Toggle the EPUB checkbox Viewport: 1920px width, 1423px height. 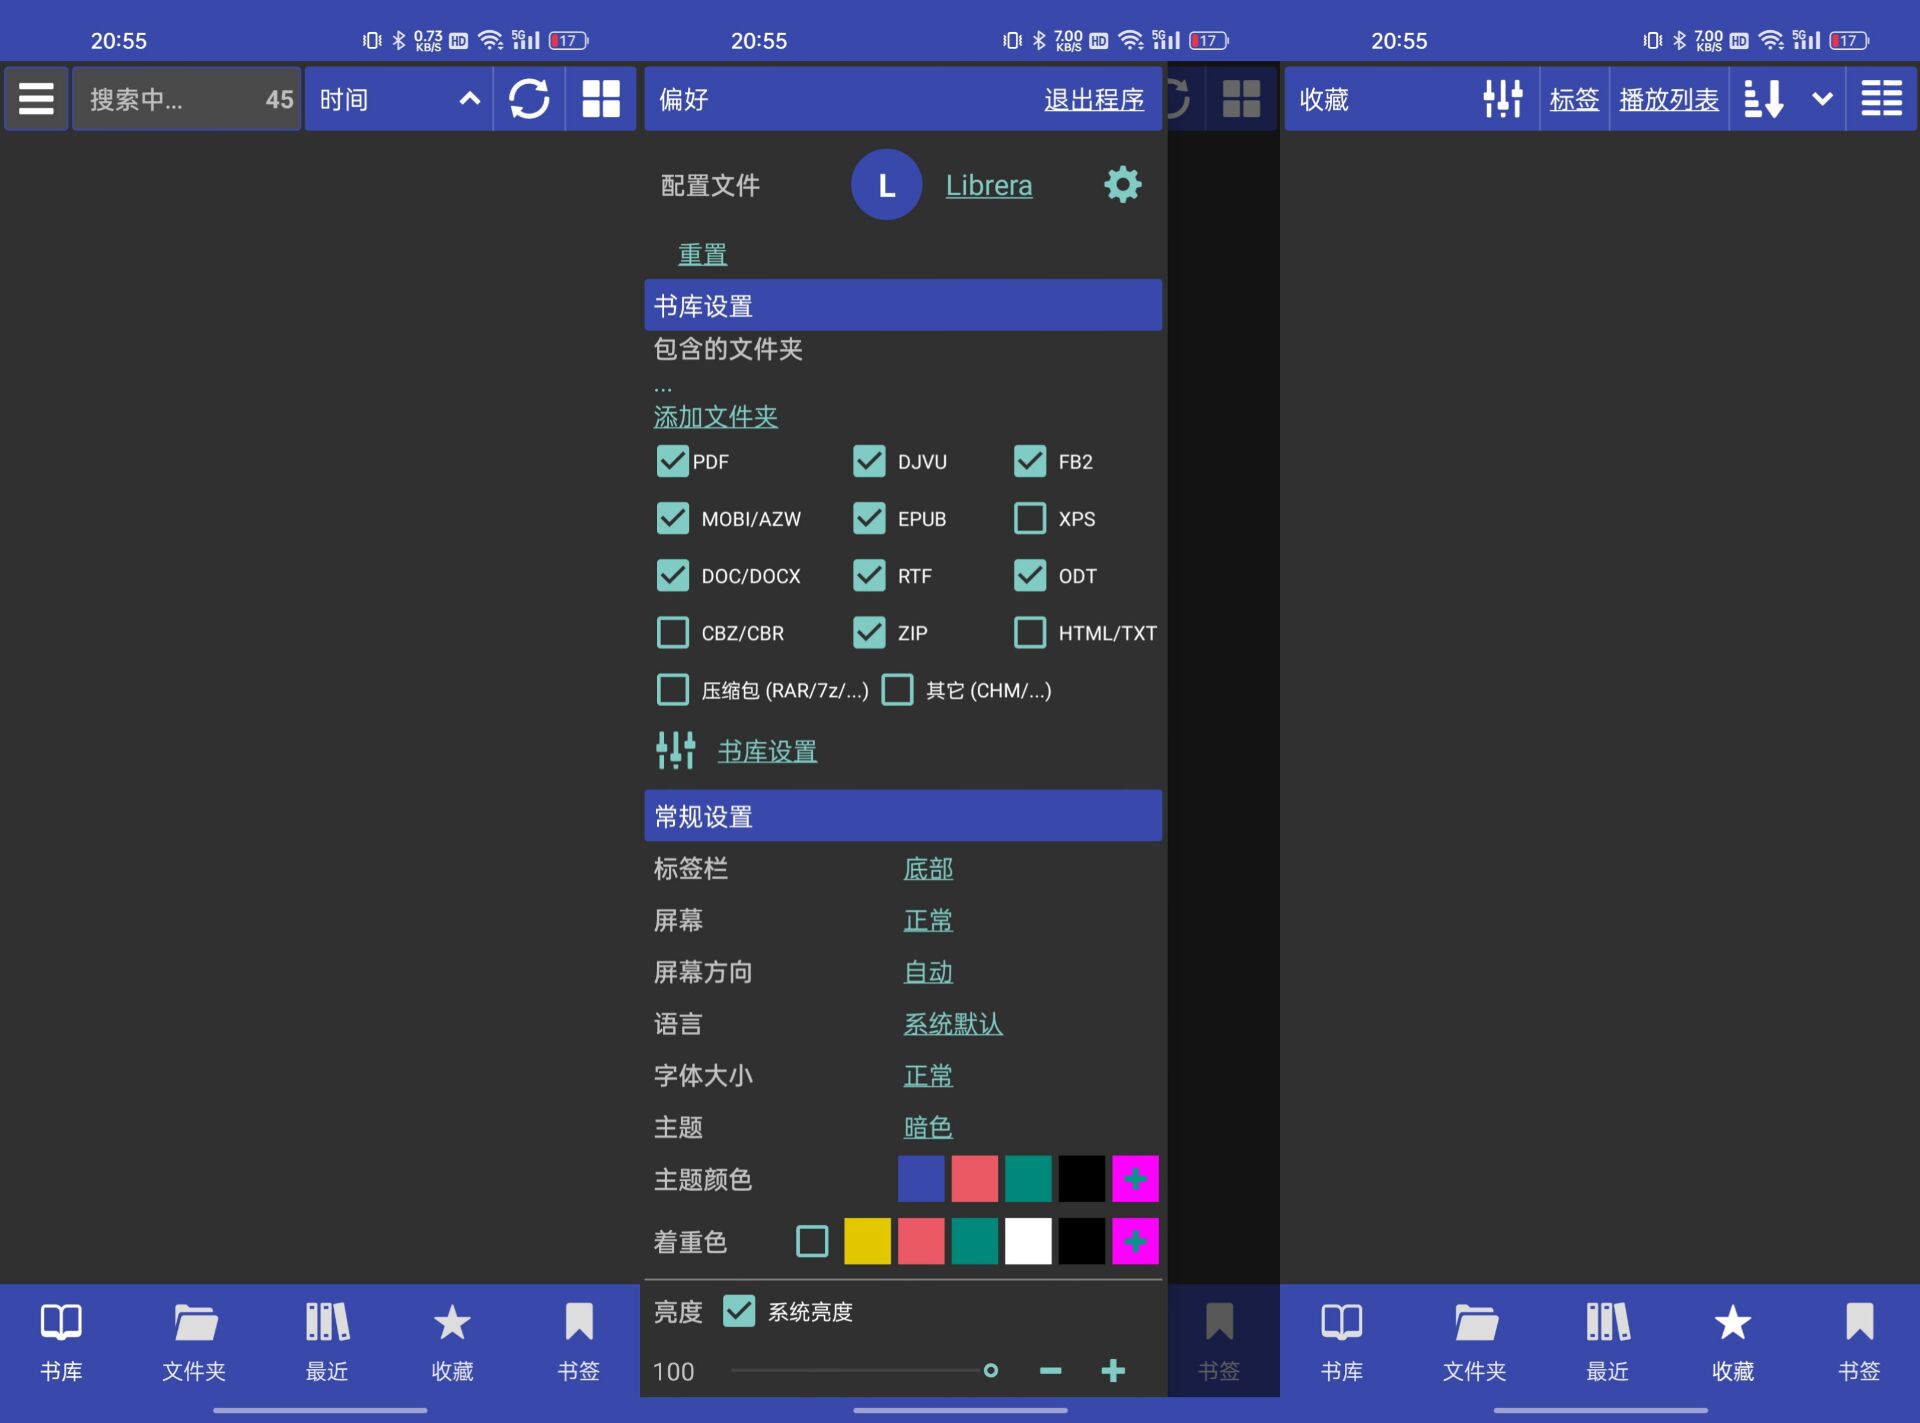[869, 518]
